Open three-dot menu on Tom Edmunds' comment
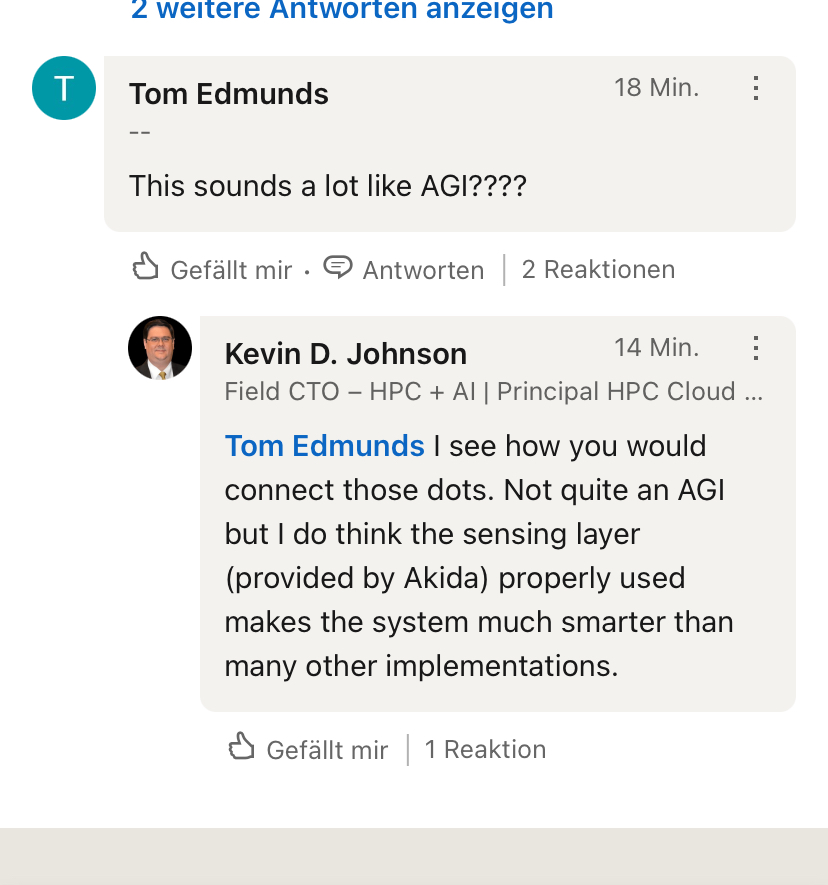828x885 pixels. 756,88
